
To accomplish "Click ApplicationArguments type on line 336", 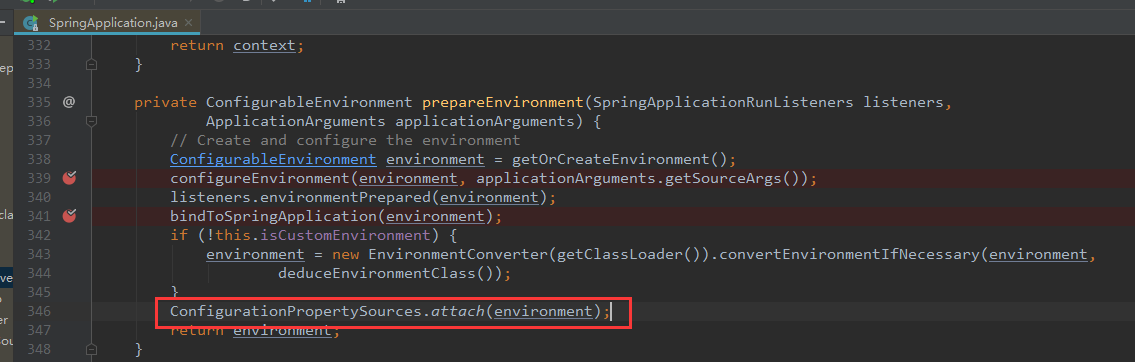I will click(296, 121).
